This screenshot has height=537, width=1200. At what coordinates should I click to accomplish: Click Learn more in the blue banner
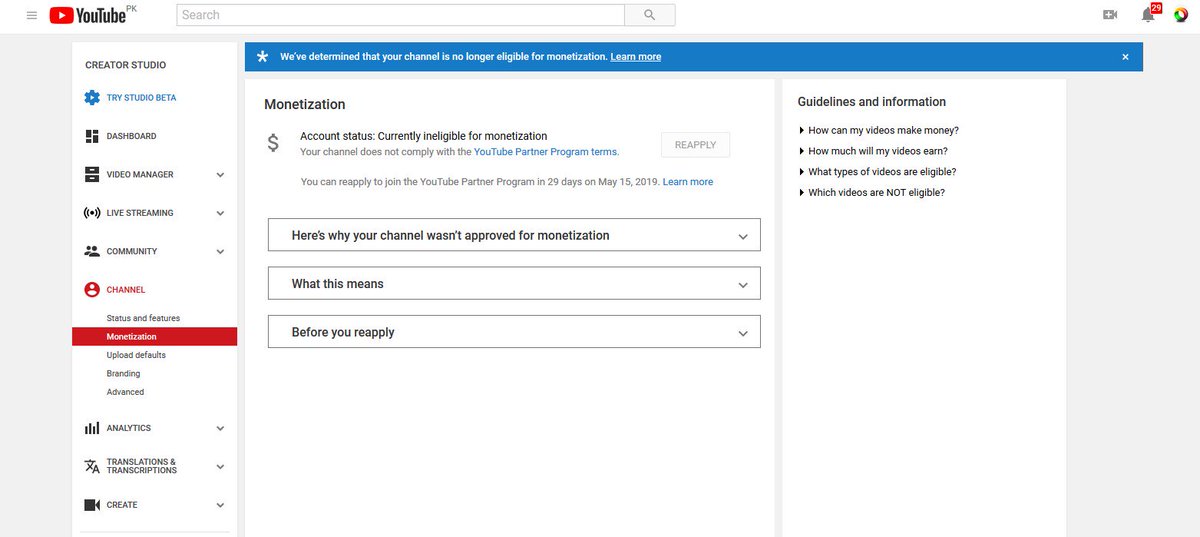click(636, 57)
